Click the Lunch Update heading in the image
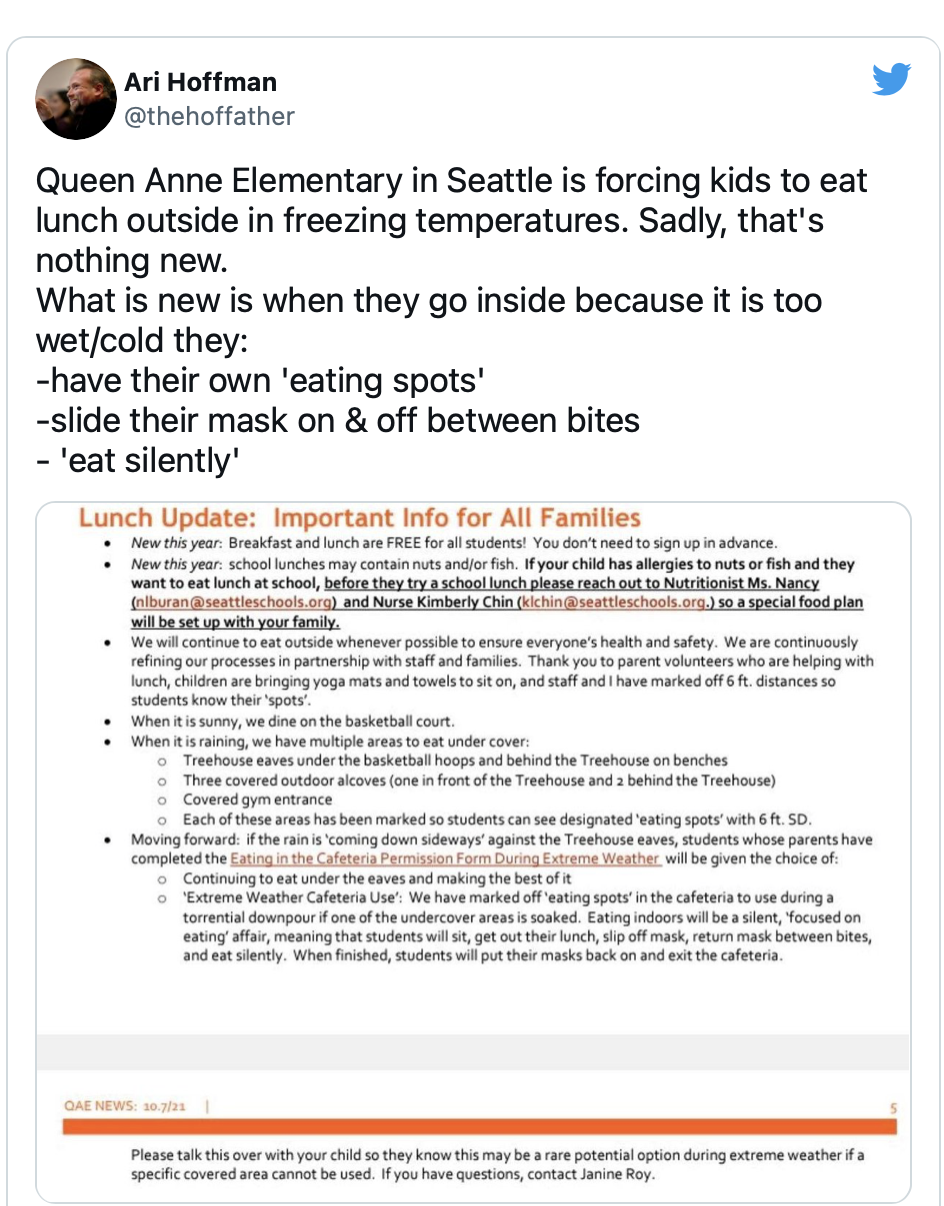The width and height of the screenshot is (944, 1206). (360, 518)
